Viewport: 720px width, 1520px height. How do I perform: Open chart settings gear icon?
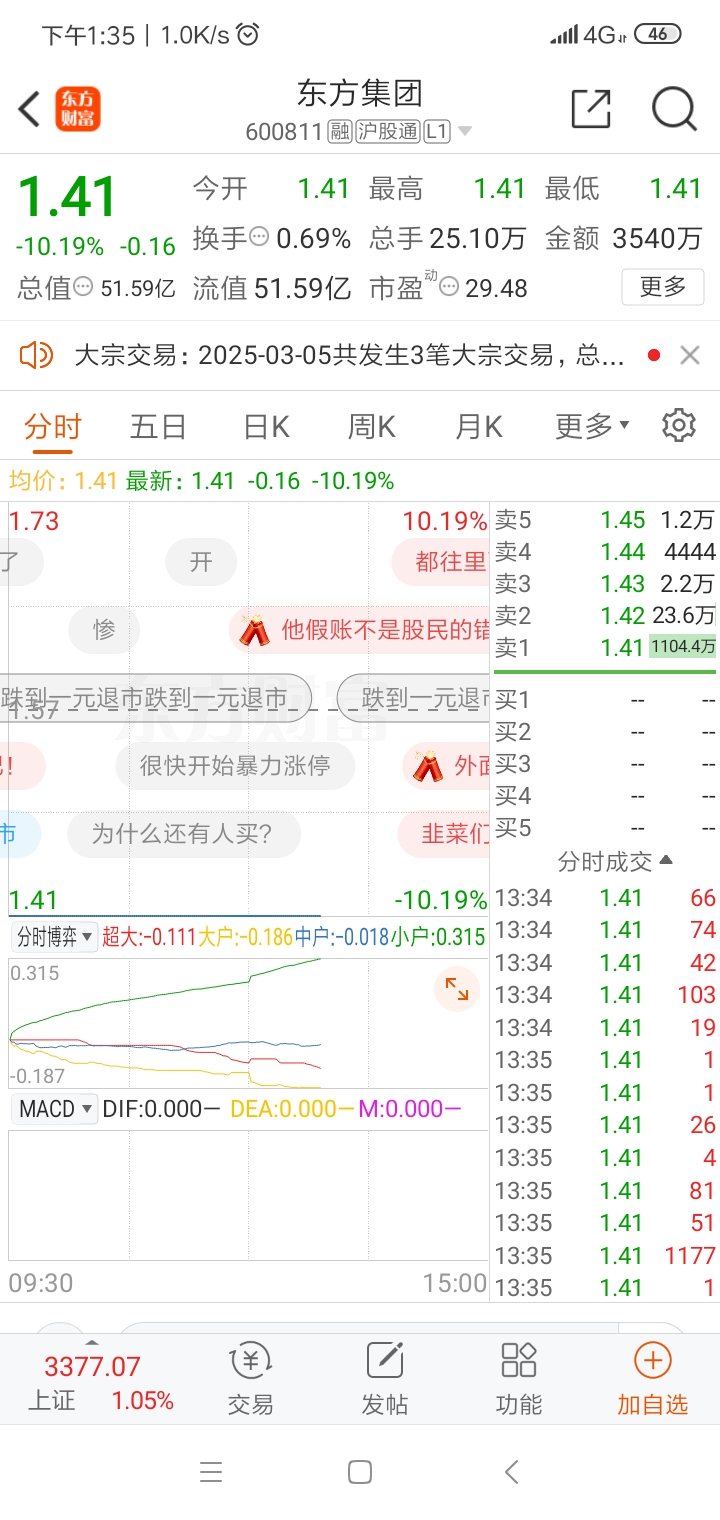coord(679,425)
